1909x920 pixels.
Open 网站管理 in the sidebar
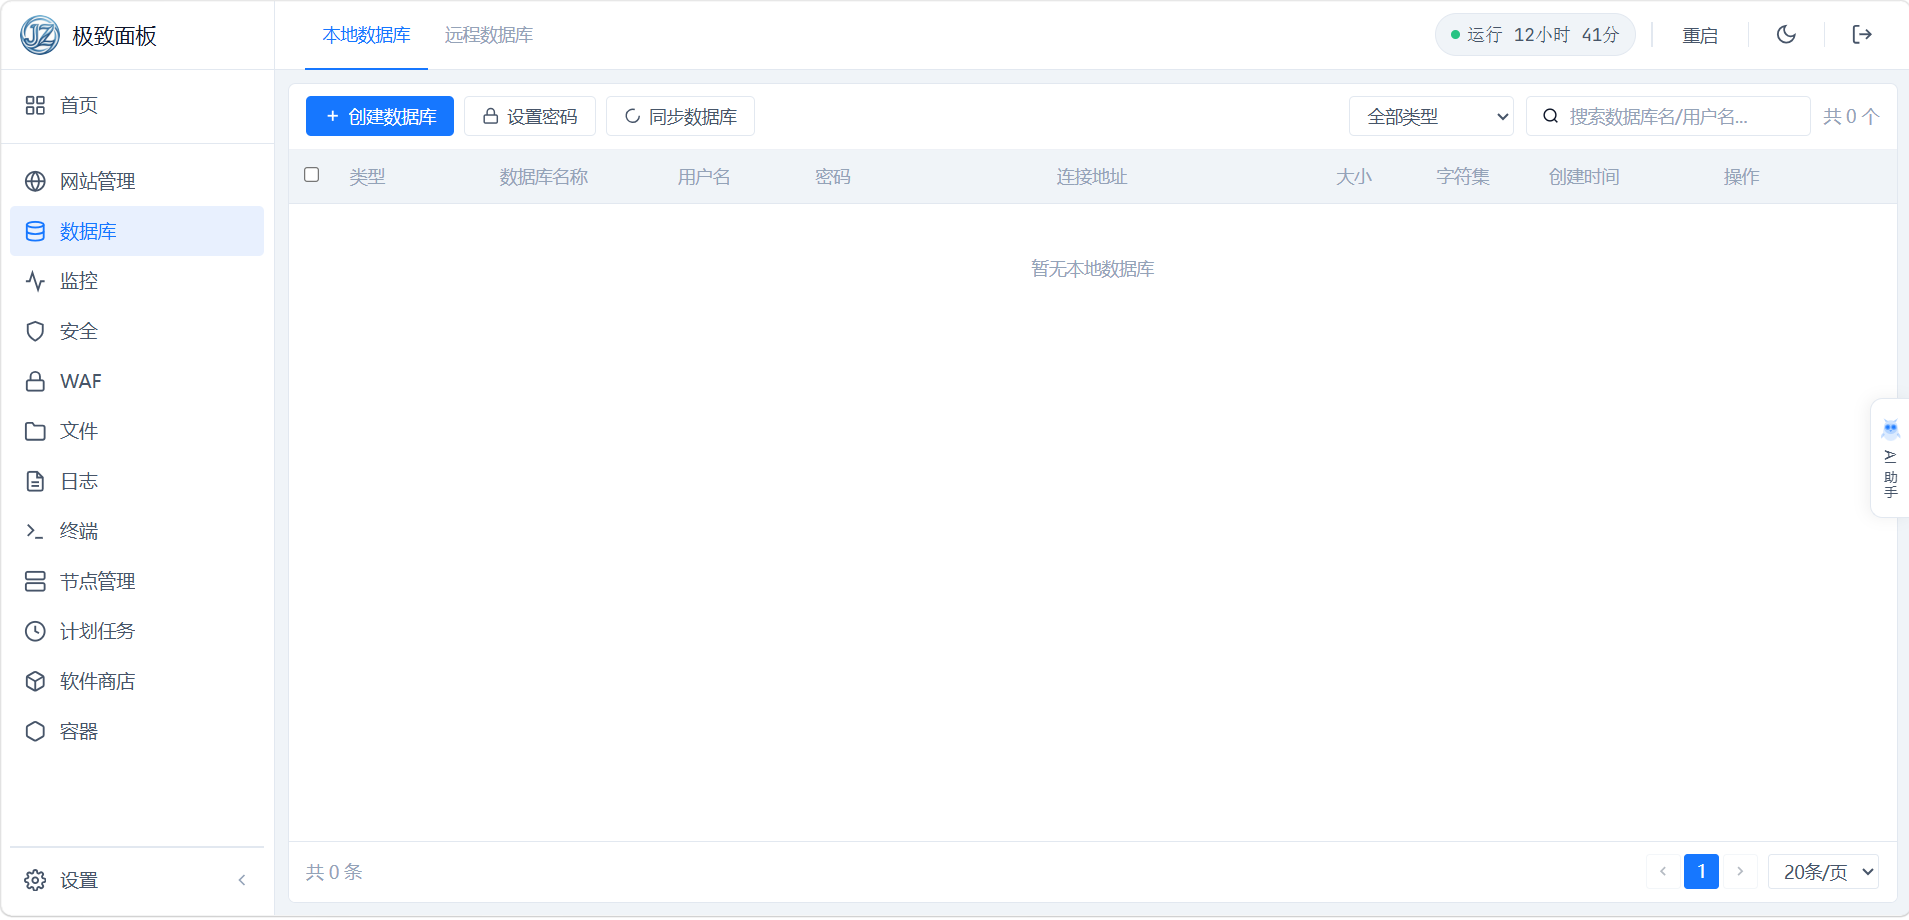(137, 181)
